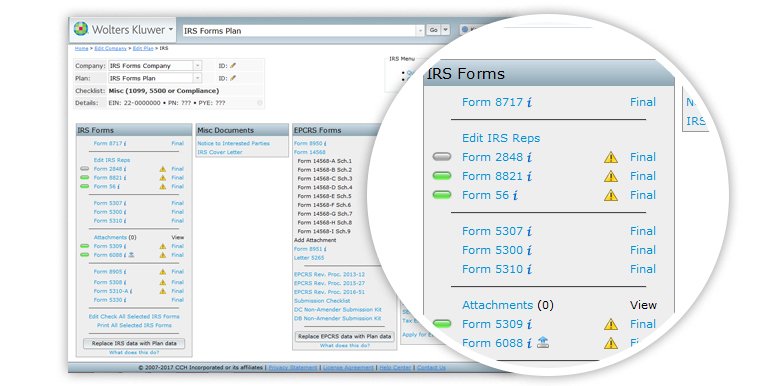This screenshot has height=386, width=768.
Task: Open the Edit Company breadcrumb
Action: coord(110,48)
